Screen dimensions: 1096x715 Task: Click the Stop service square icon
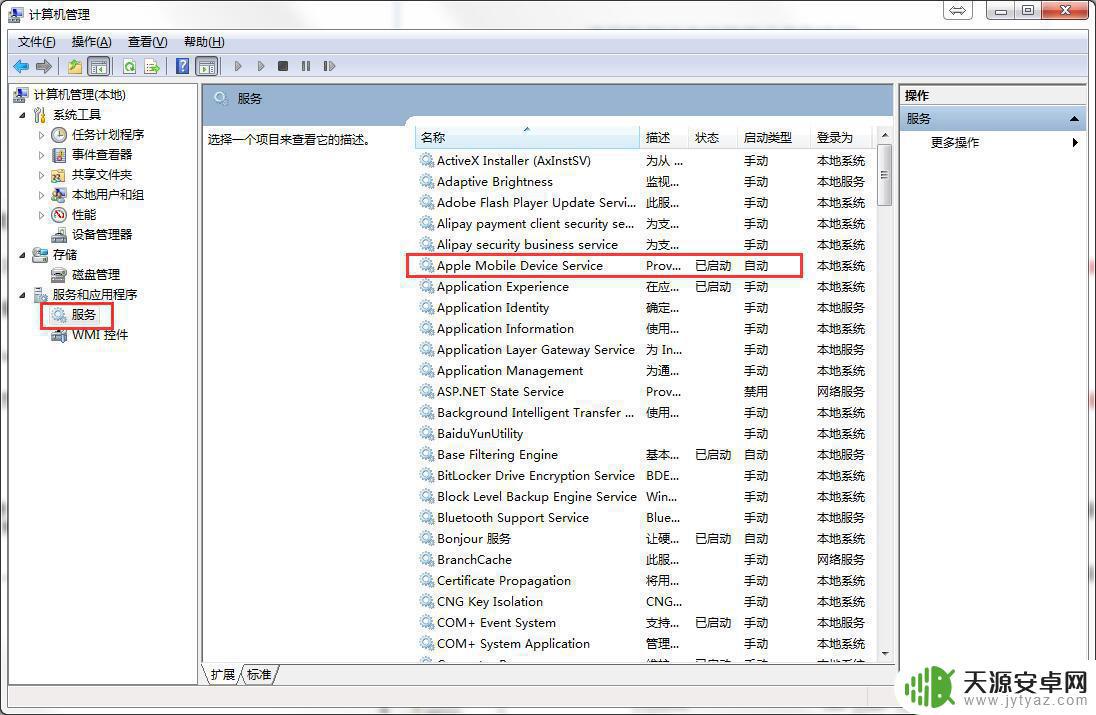(283, 66)
